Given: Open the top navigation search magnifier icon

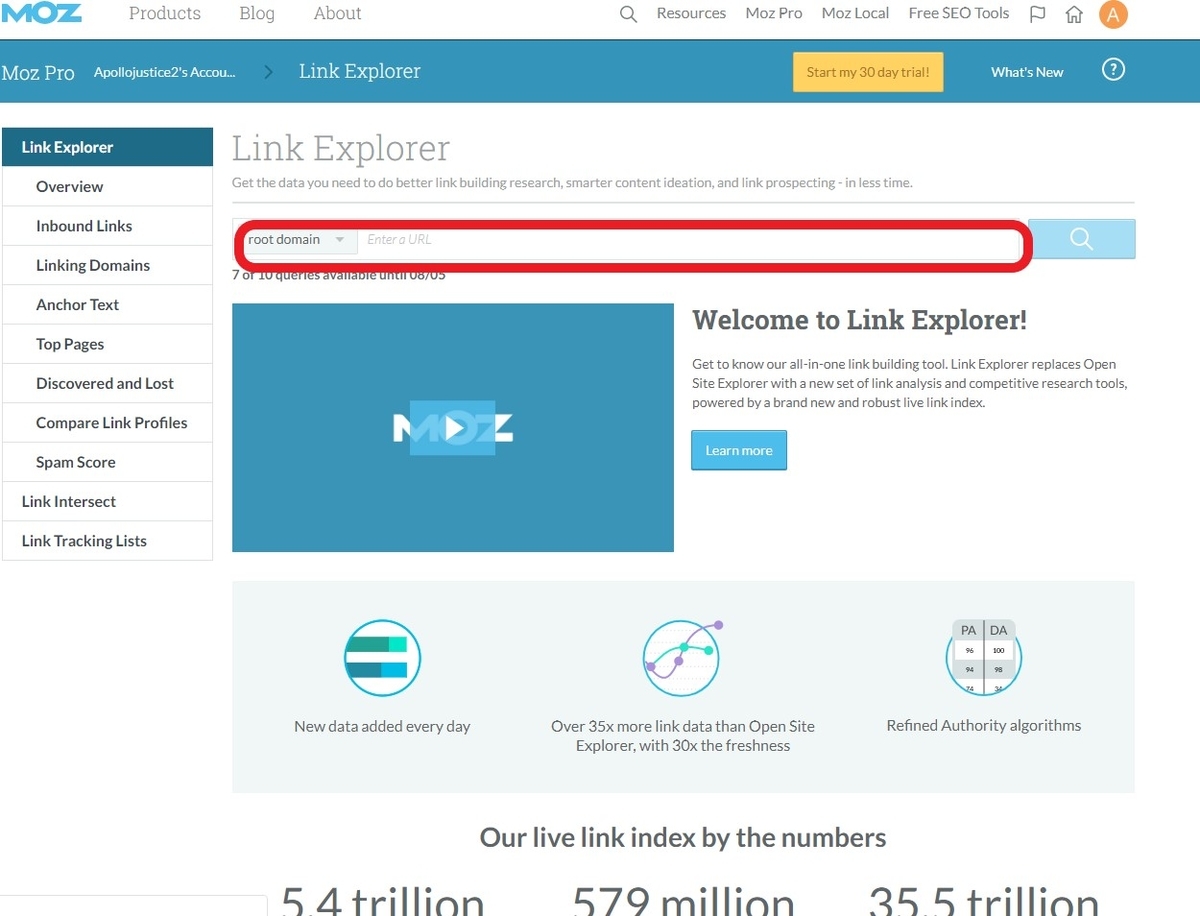Looking at the screenshot, I should coord(628,14).
